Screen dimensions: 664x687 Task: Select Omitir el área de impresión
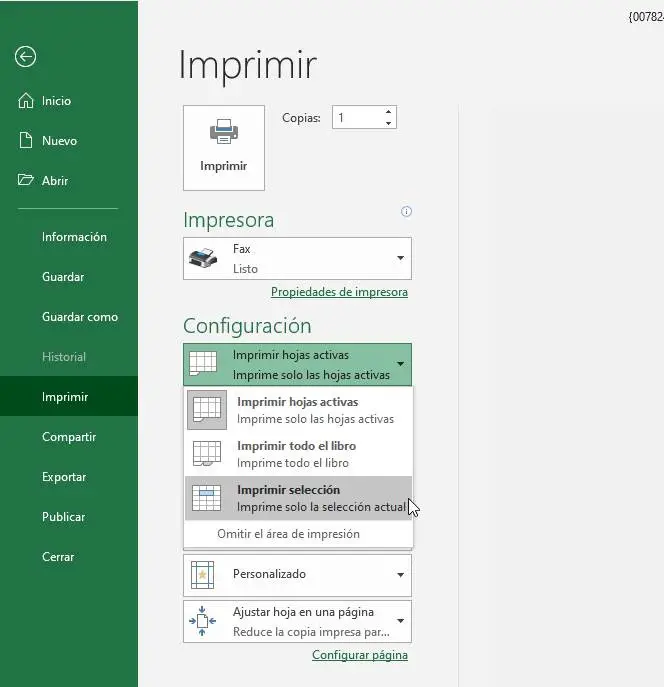(x=289, y=534)
